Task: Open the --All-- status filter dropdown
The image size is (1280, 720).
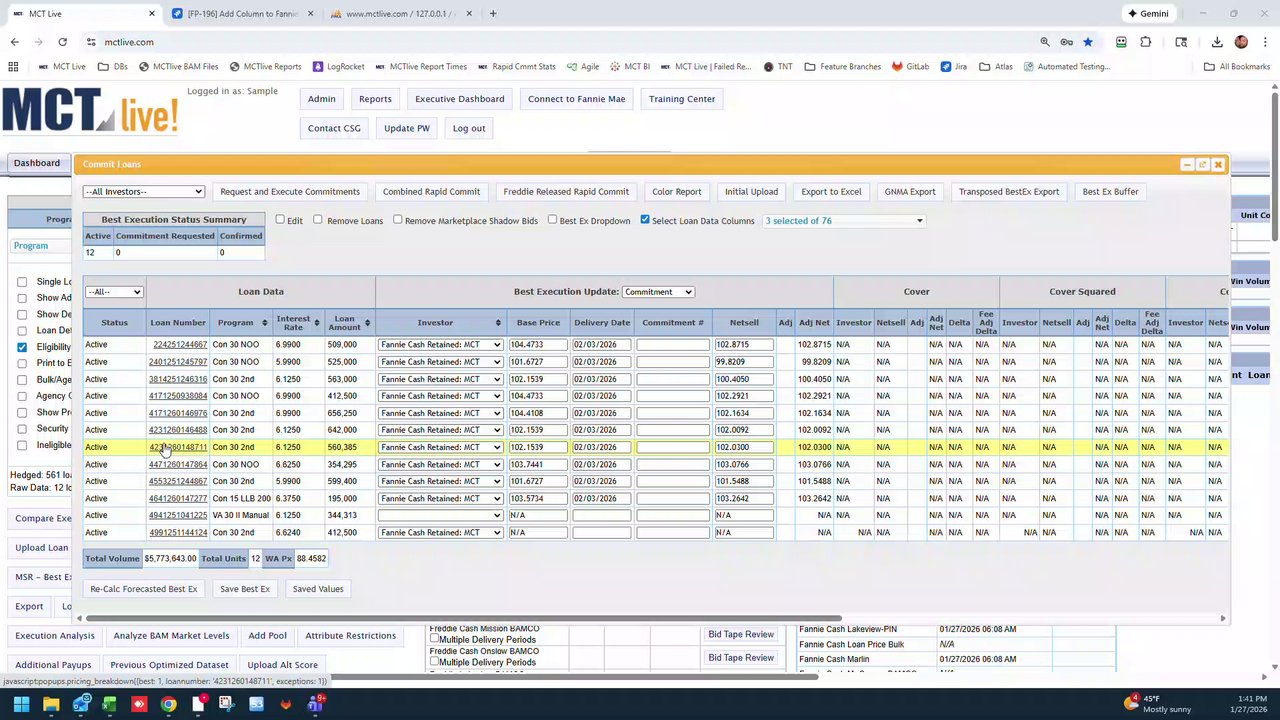Action: click(114, 292)
